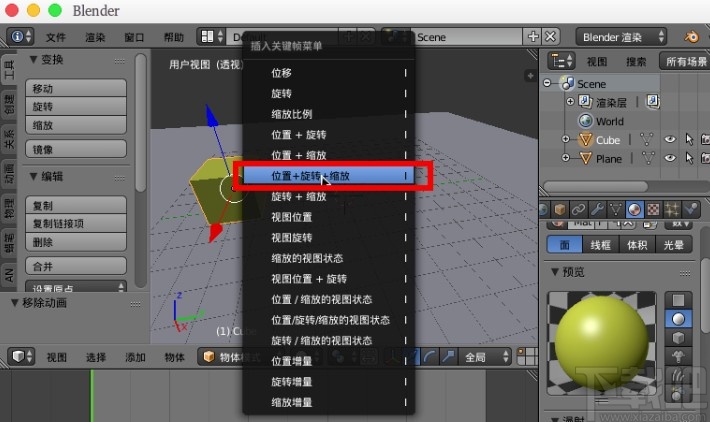Click the 镜像 tool button
Image resolution: width=710 pixels, height=422 pixels.
[x=76, y=149]
